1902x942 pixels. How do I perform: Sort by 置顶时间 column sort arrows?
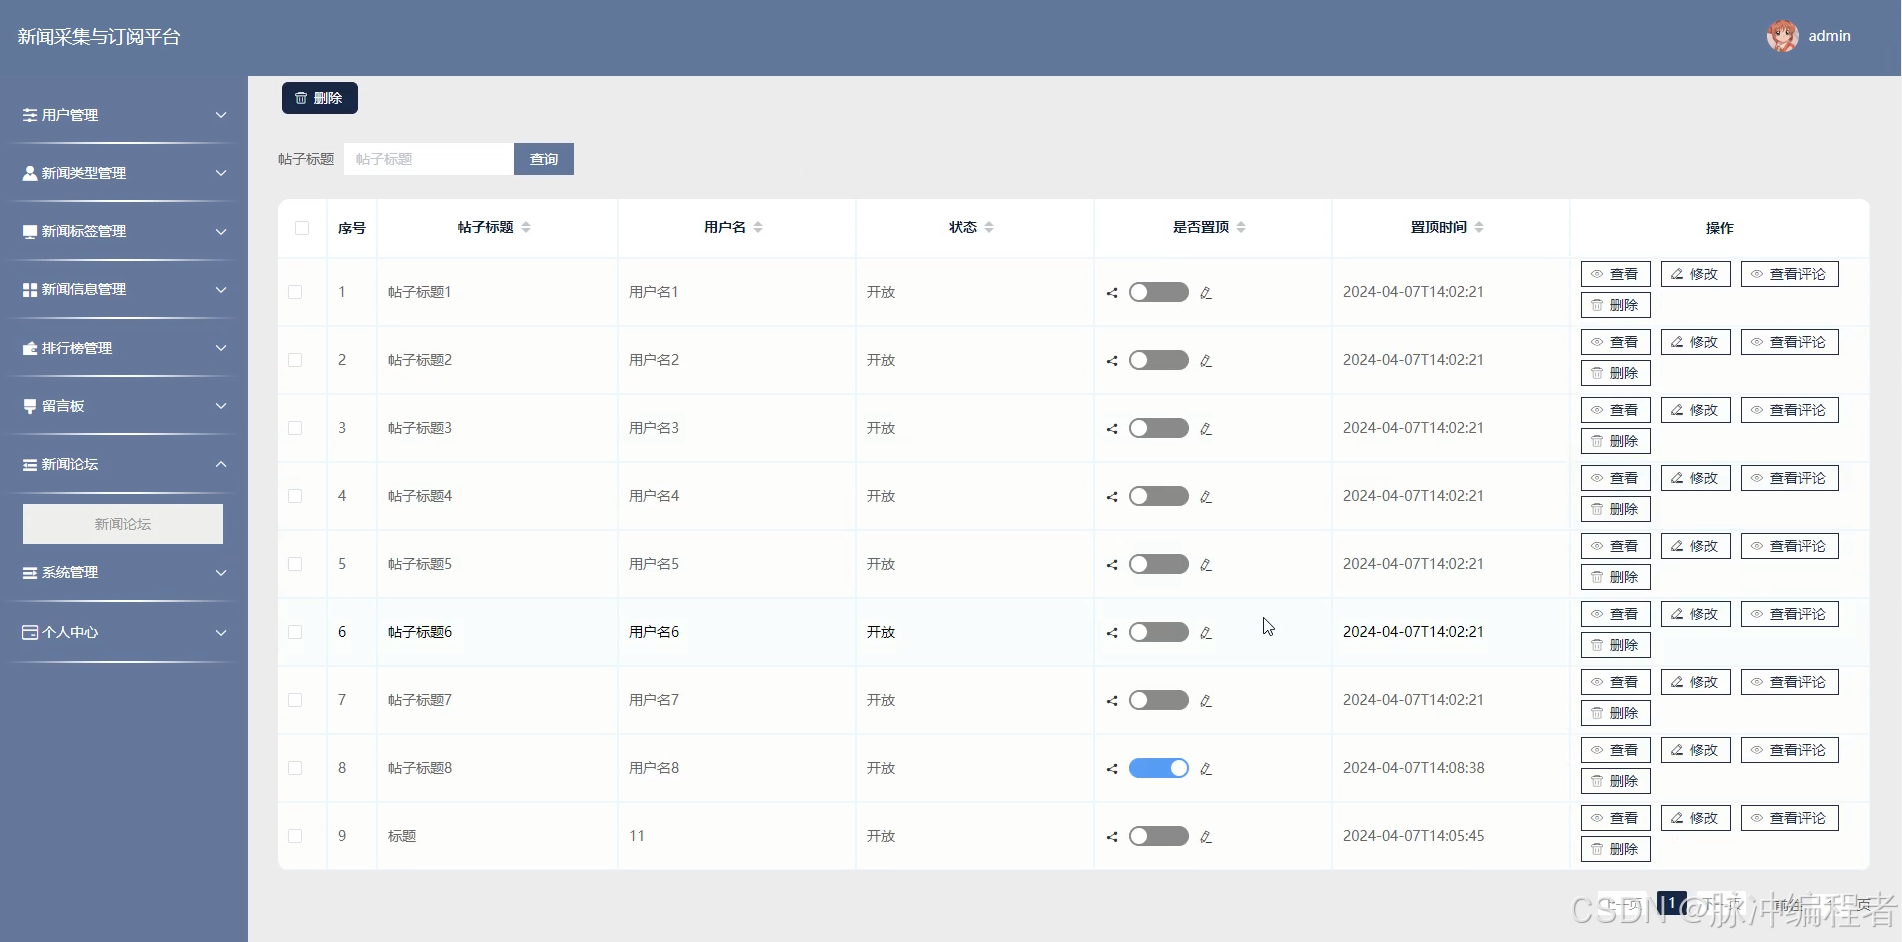(1479, 227)
